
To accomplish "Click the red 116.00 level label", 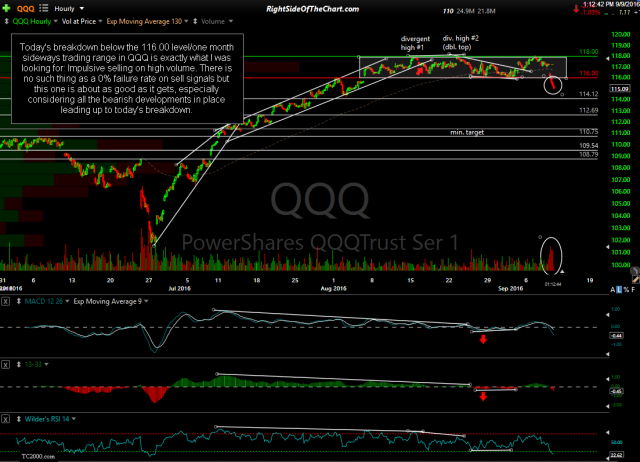I will (x=589, y=73).
